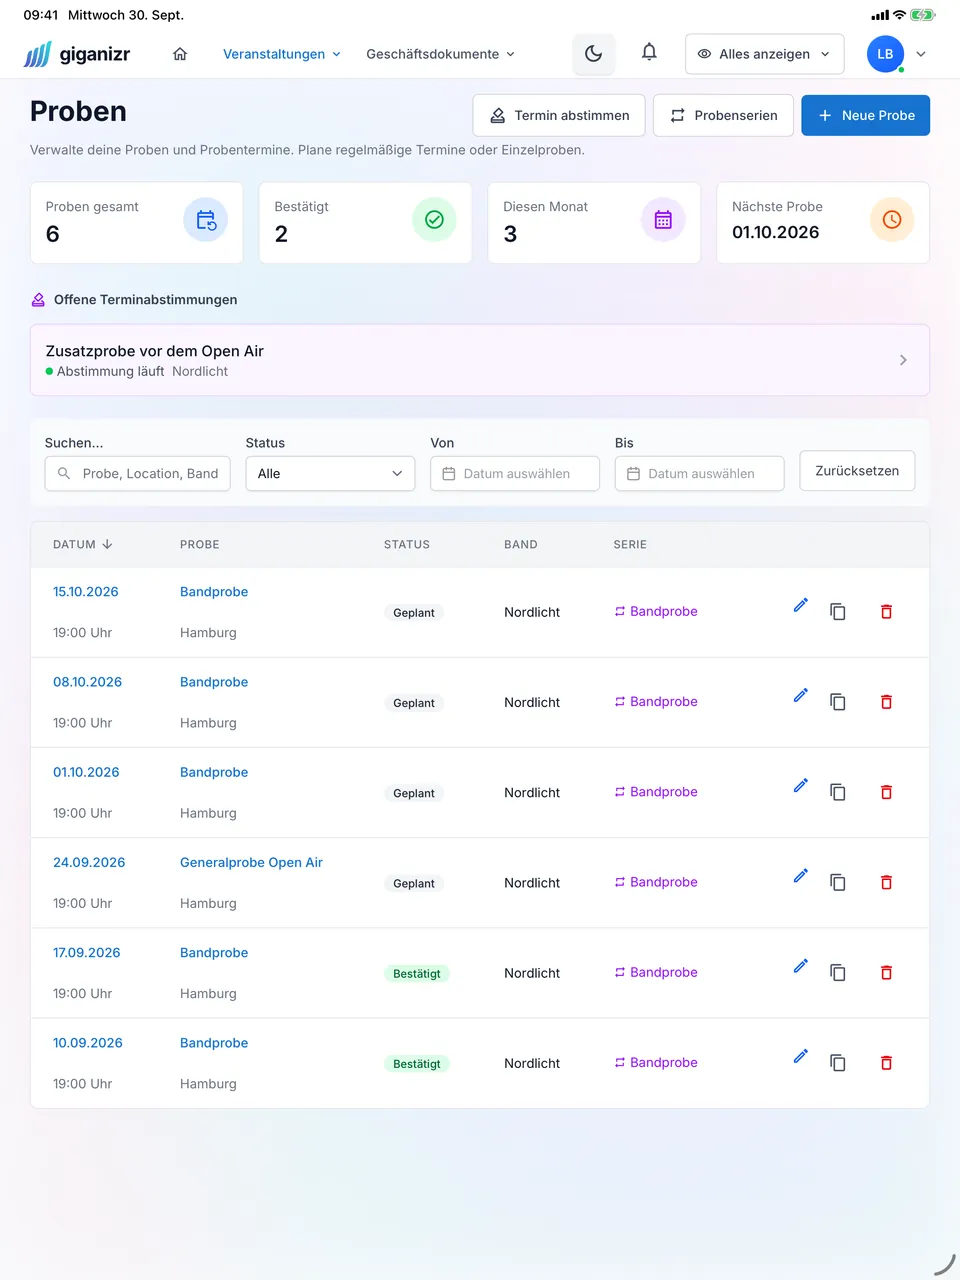Expand the Zusatzprobe vor dem Open Air poll
This screenshot has height=1280, width=960.
pos(480,360)
